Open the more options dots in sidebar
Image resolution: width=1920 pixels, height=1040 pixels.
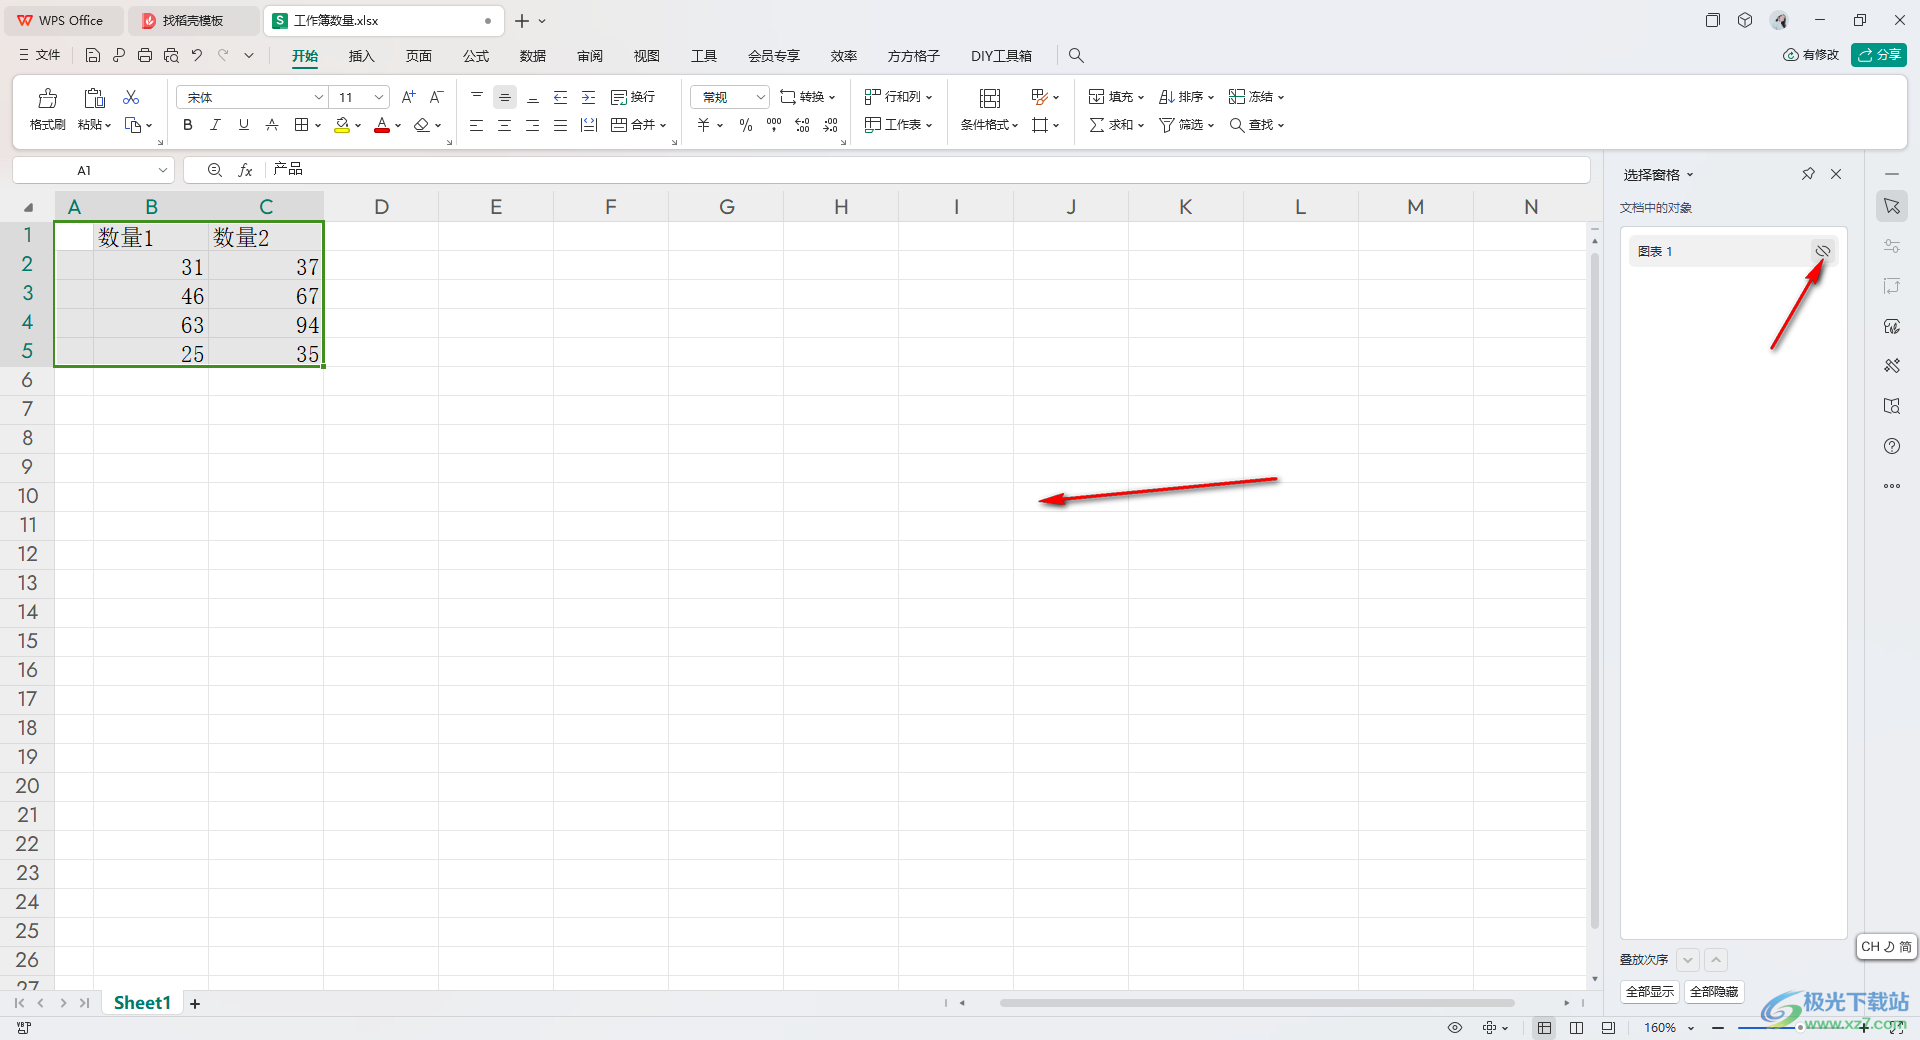click(1892, 486)
